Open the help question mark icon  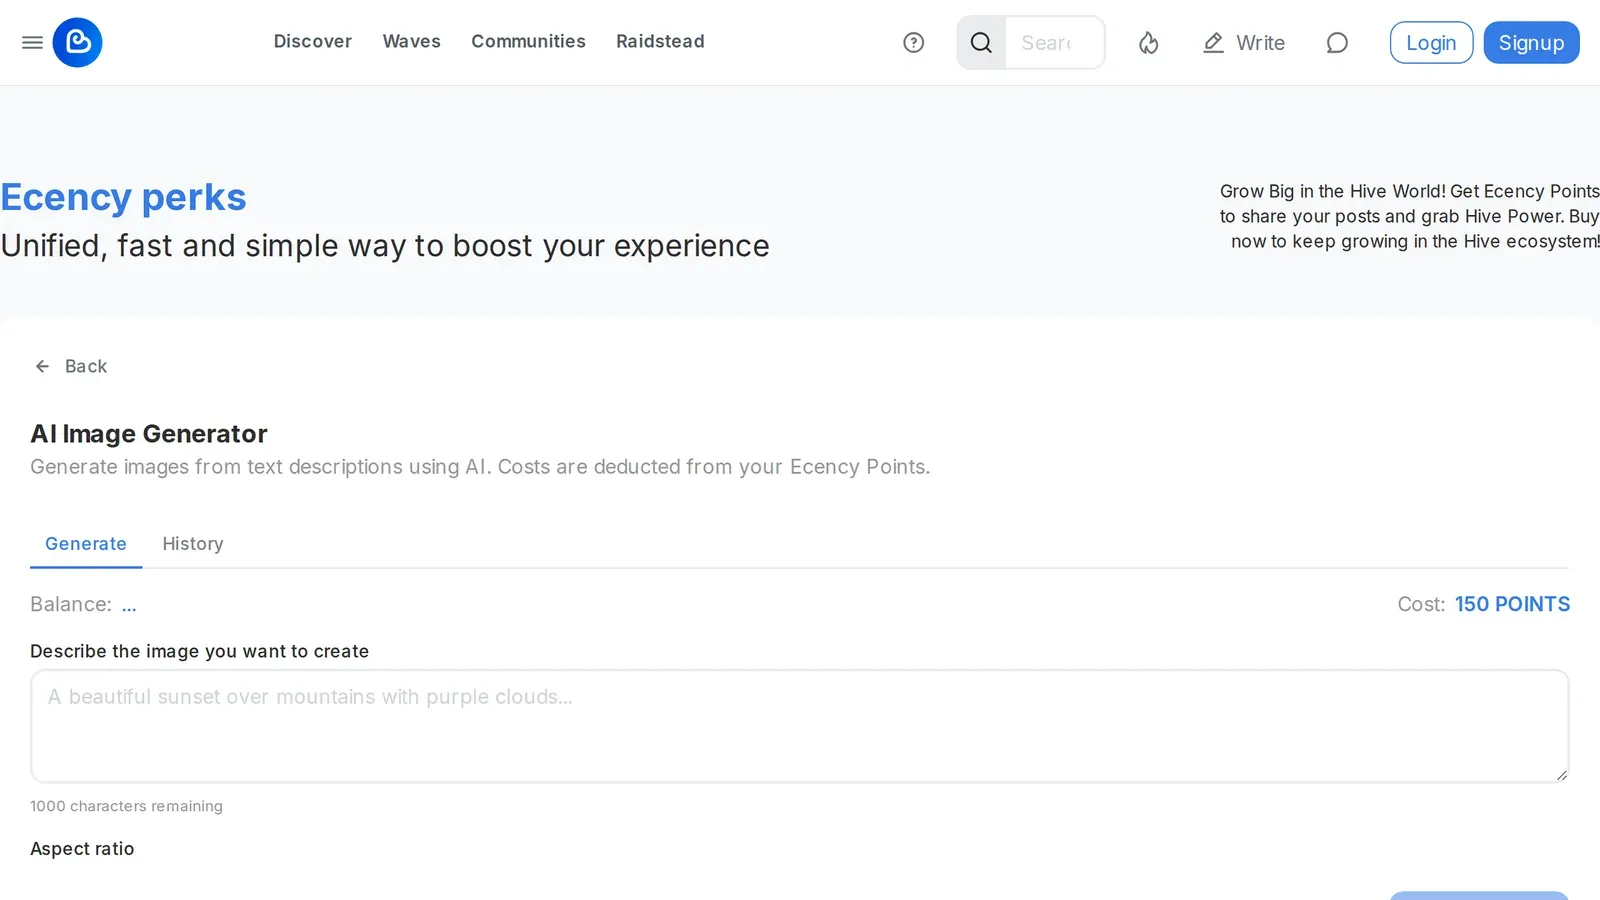click(x=913, y=42)
